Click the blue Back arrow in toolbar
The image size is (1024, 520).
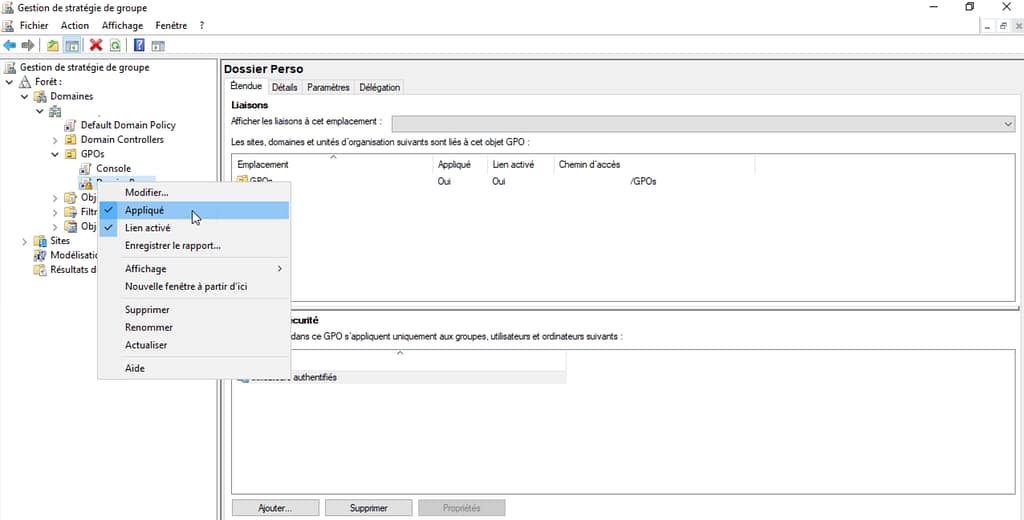pyautogui.click(x=10, y=45)
